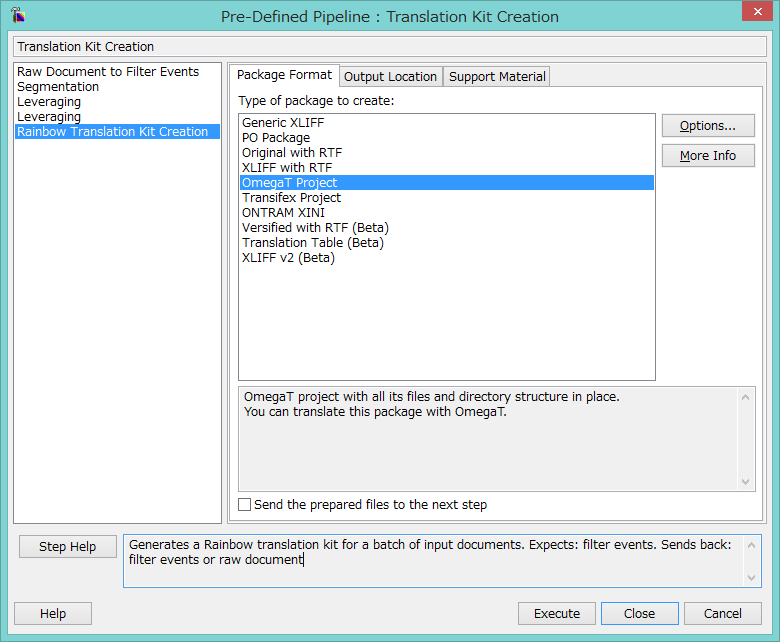Choose Original with RTF package
The height and width of the screenshot is (642, 780).
[447, 152]
